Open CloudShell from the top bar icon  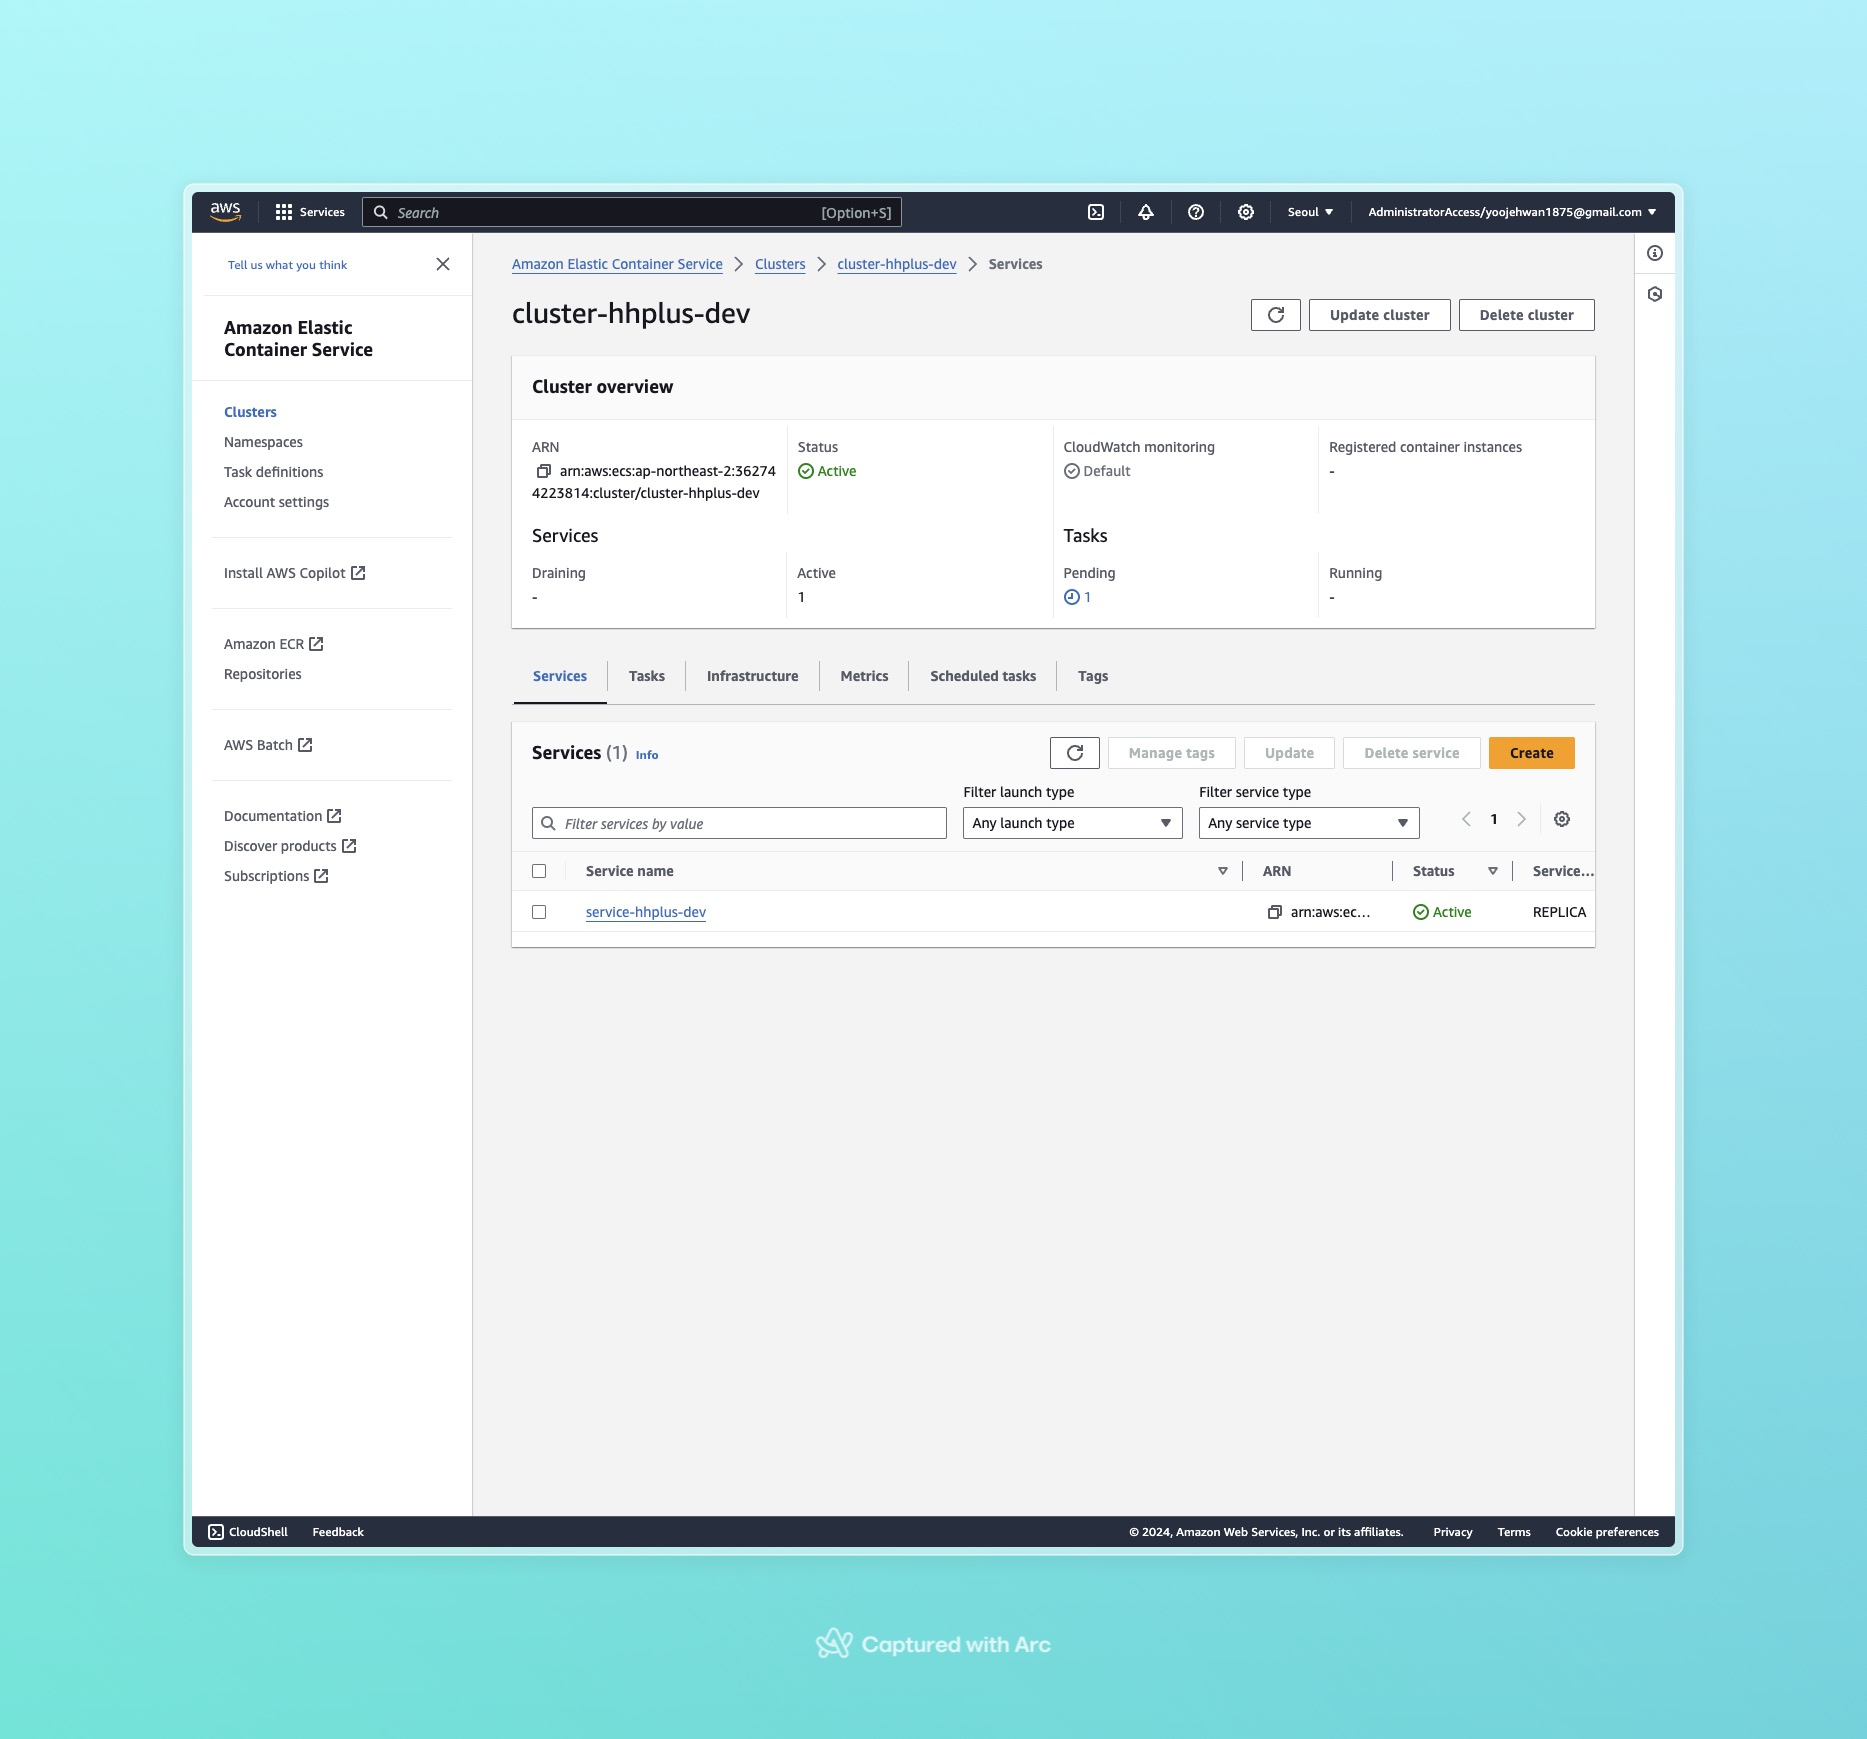point(1096,212)
